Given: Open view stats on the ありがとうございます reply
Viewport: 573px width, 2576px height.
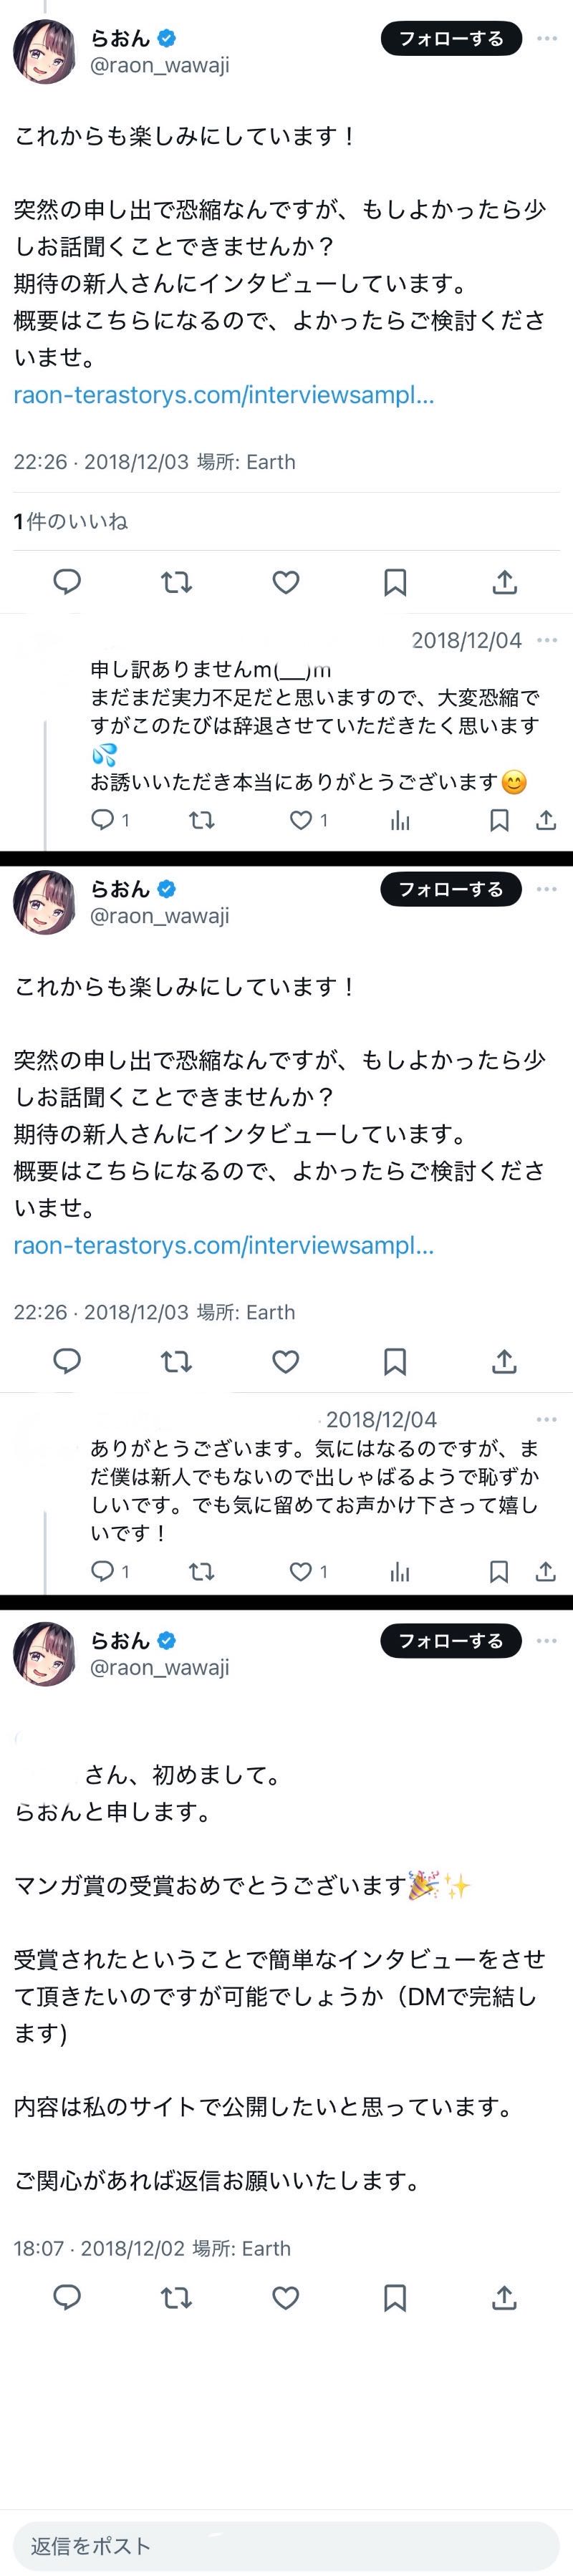Looking at the screenshot, I should point(400,1572).
